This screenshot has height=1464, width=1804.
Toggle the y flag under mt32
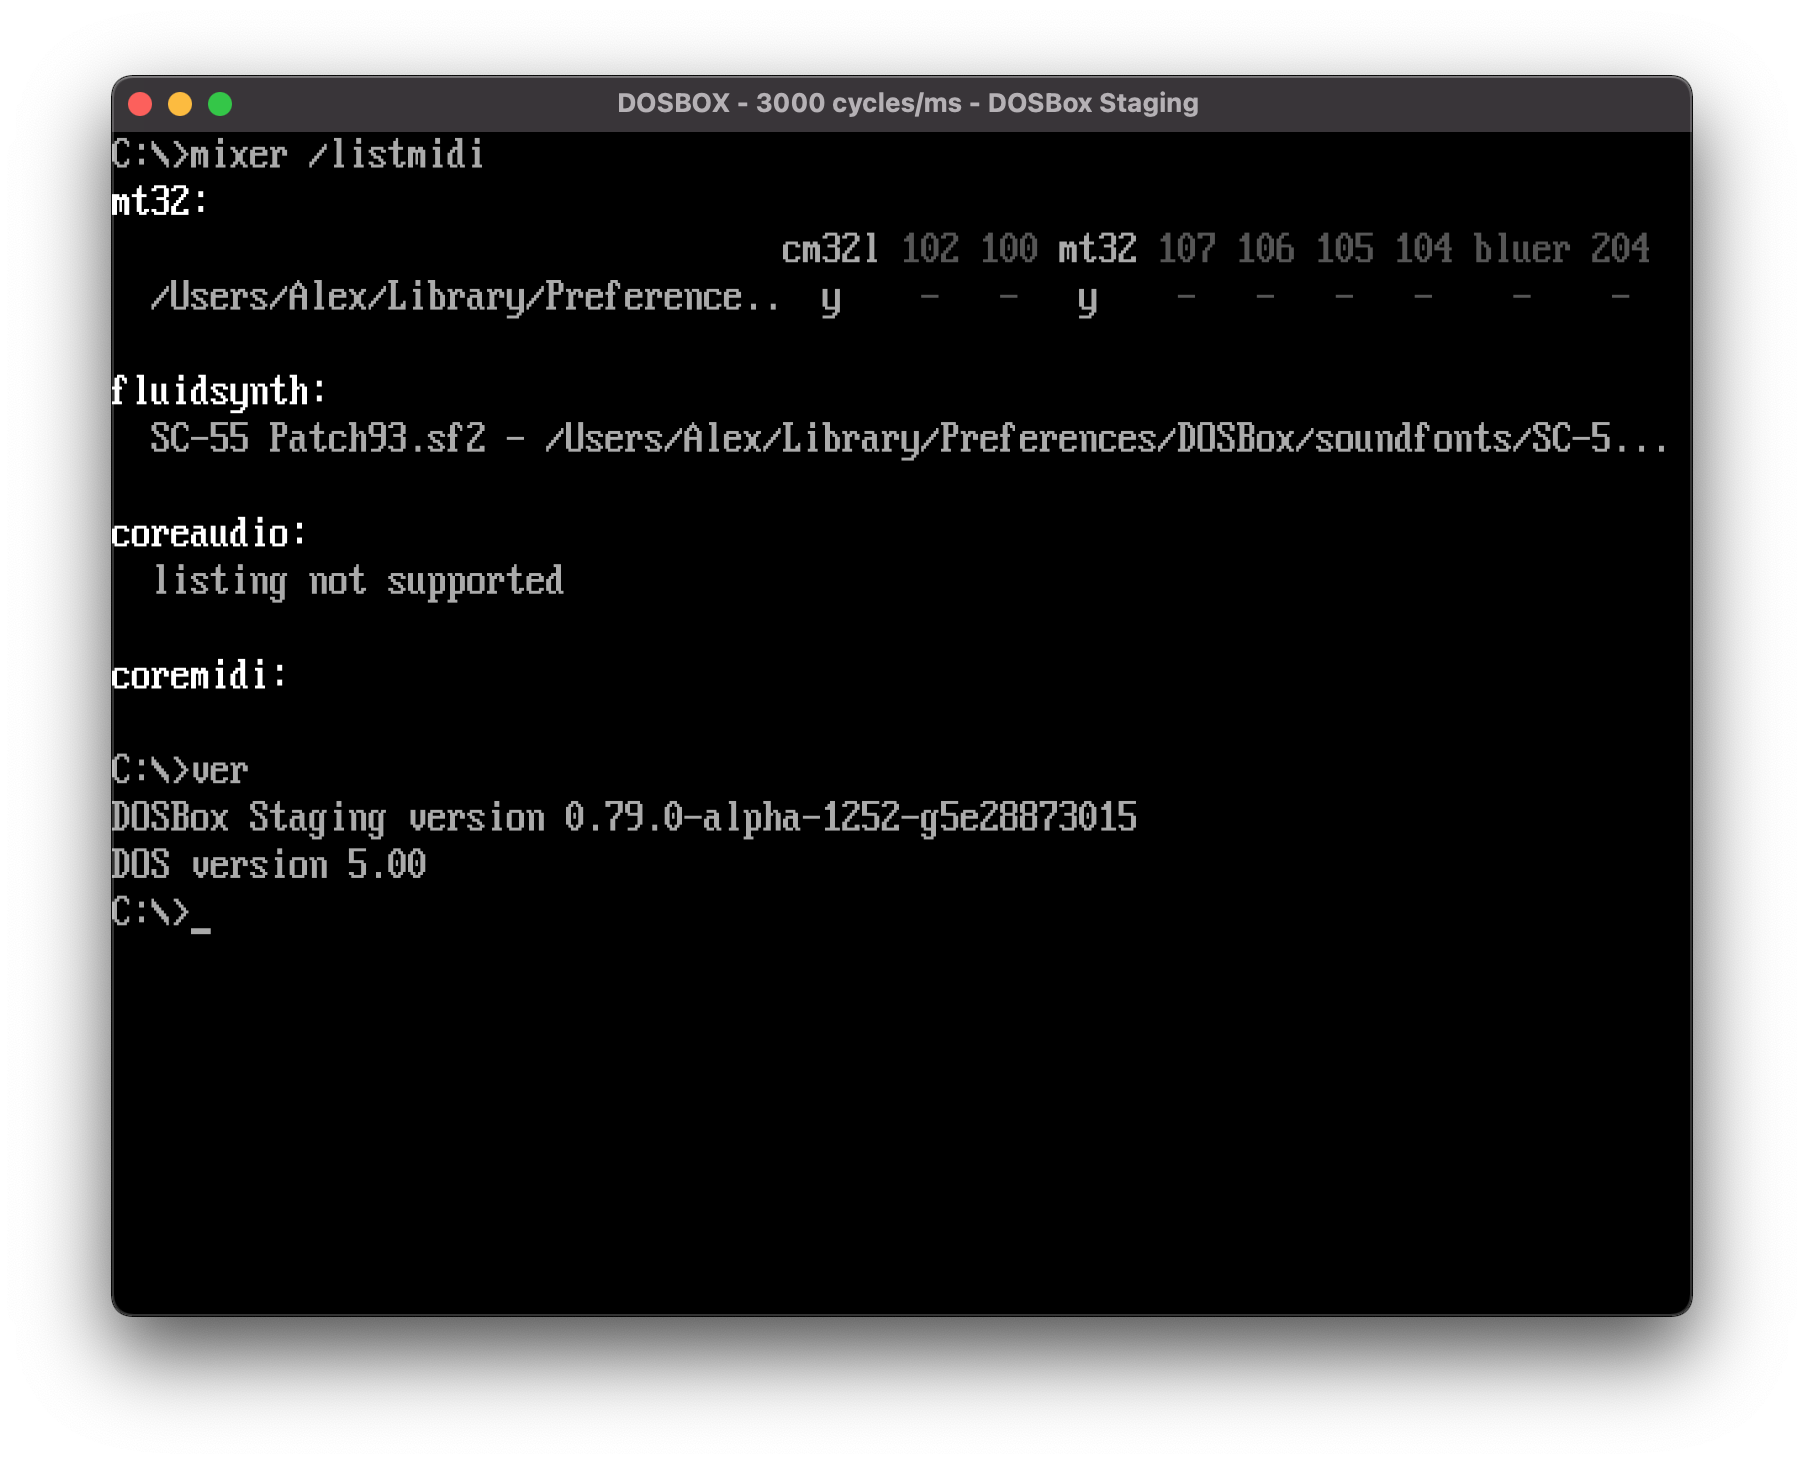coord(1089,297)
